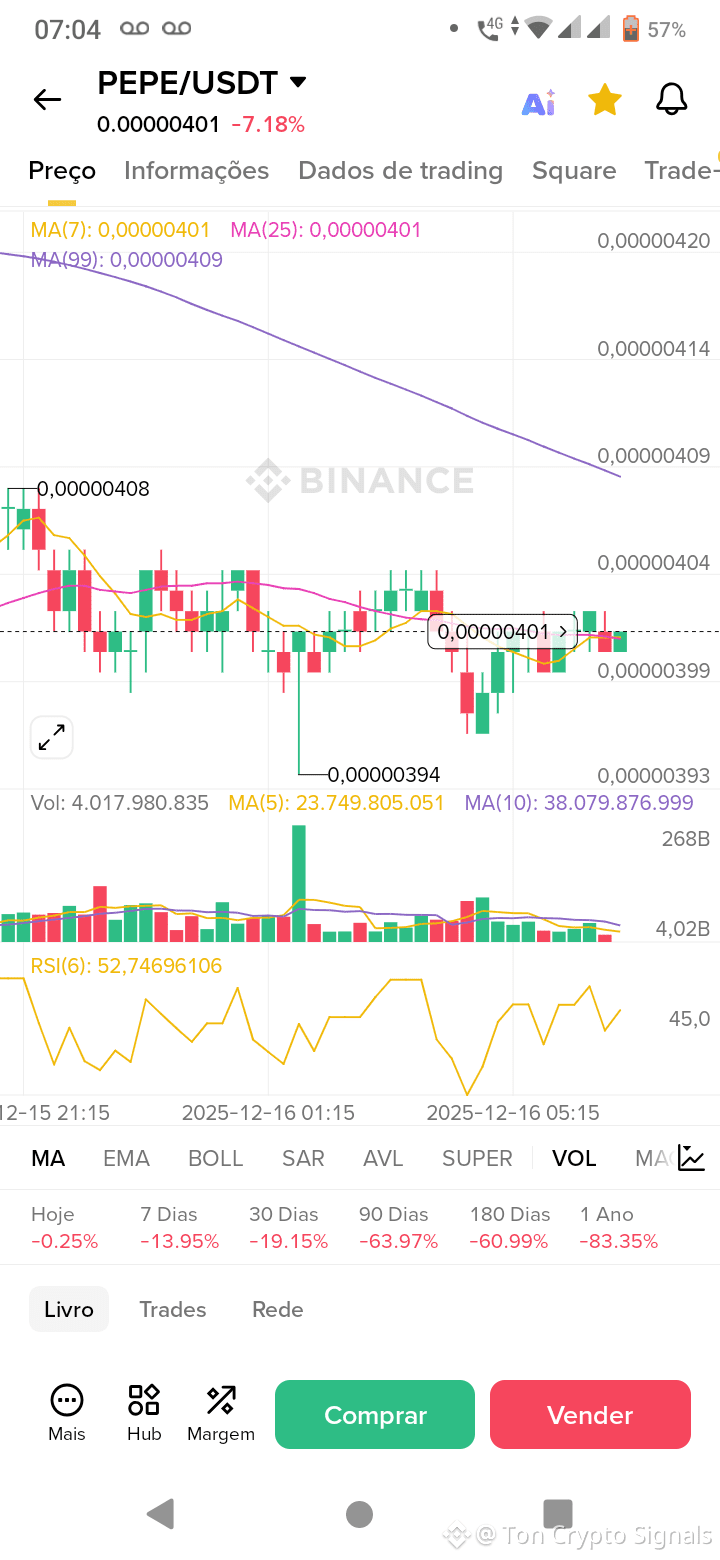Image resolution: width=720 pixels, height=1560 pixels.
Task: Select the 7 Dias performance period
Action: pos(179,1227)
